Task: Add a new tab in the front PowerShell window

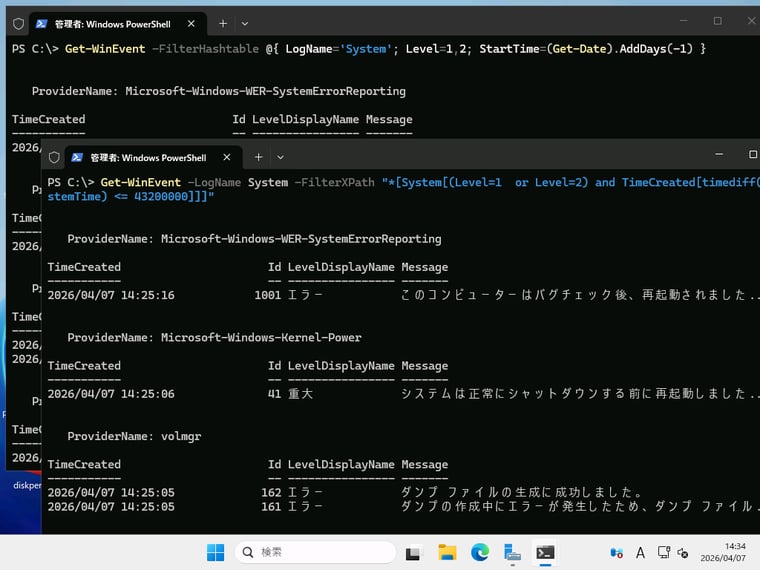Action: point(258,157)
